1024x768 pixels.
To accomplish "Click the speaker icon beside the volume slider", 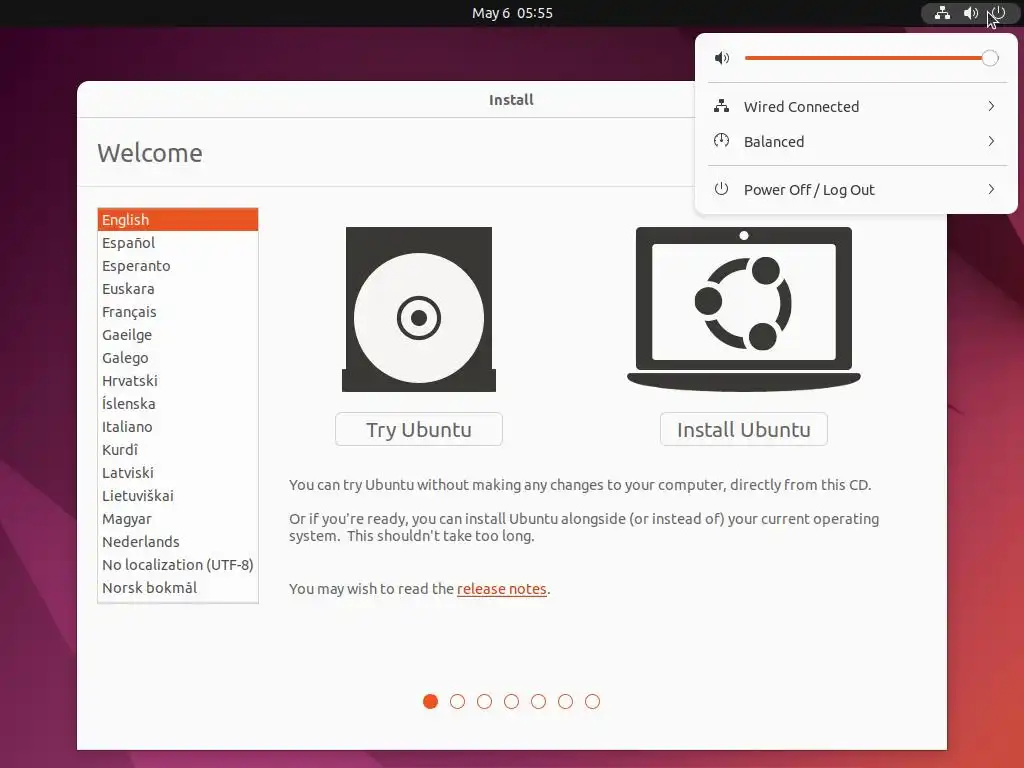I will [722, 58].
